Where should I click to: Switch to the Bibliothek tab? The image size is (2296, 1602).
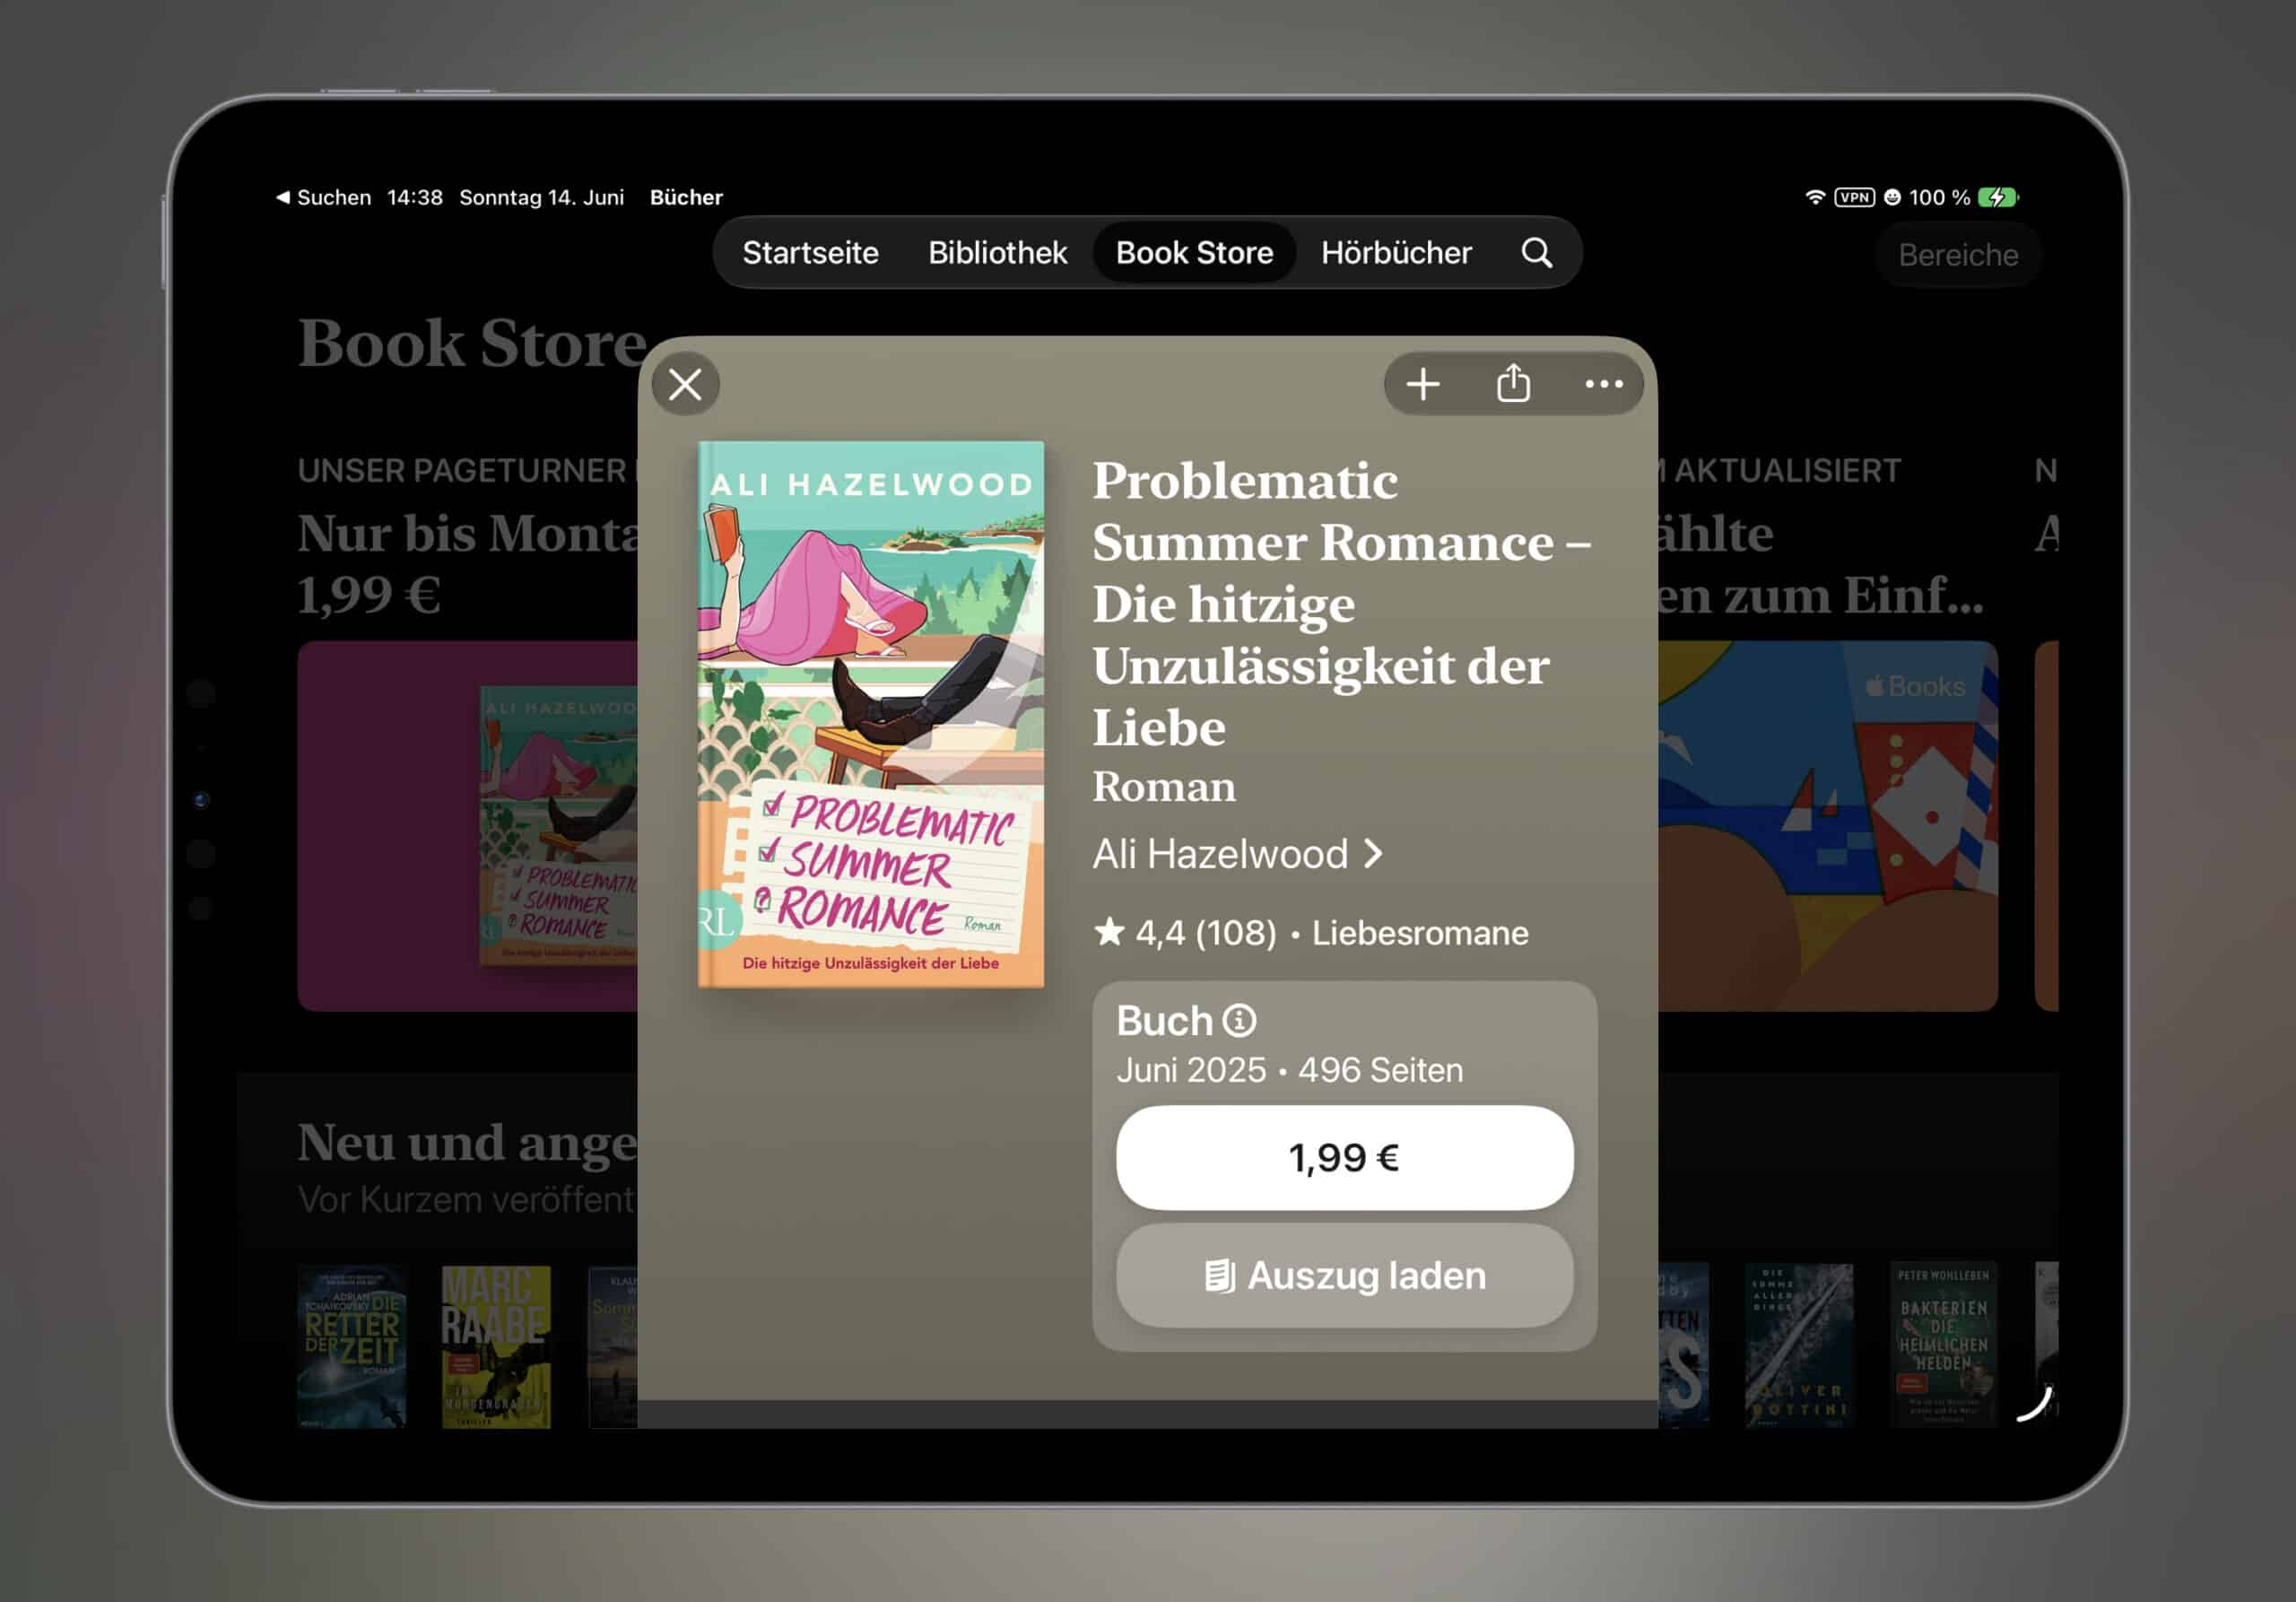[997, 253]
